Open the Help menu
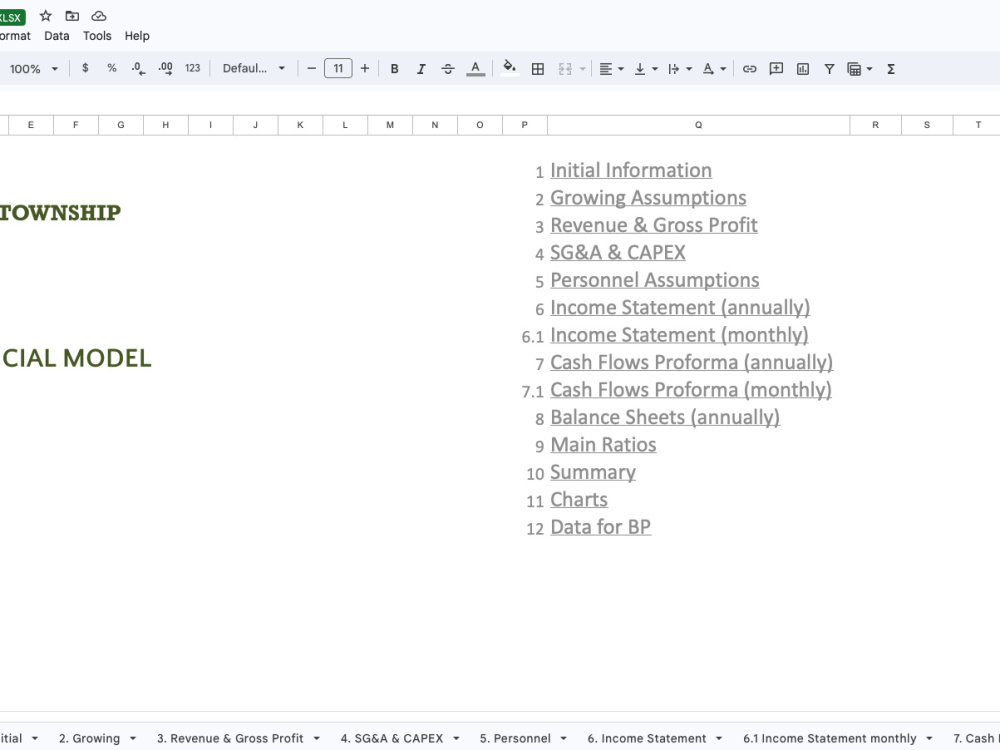 137,36
